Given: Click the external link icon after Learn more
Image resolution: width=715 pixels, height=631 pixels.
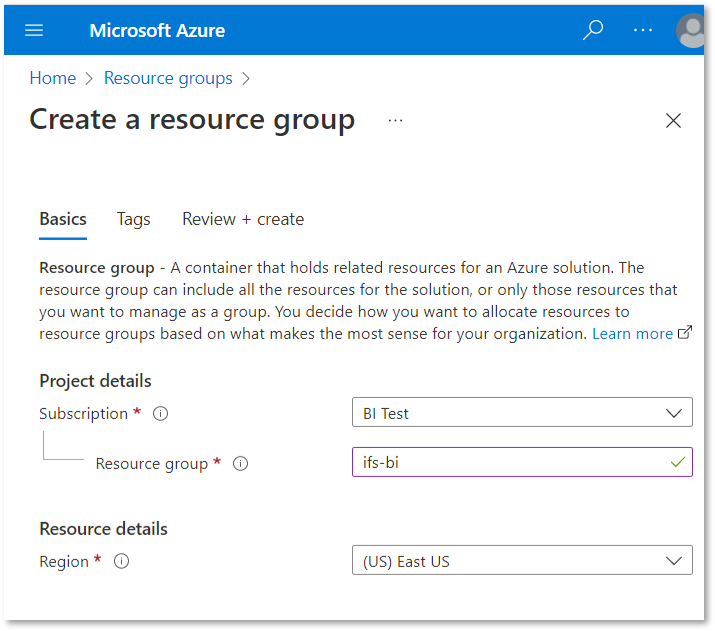Looking at the screenshot, I should coord(685,332).
